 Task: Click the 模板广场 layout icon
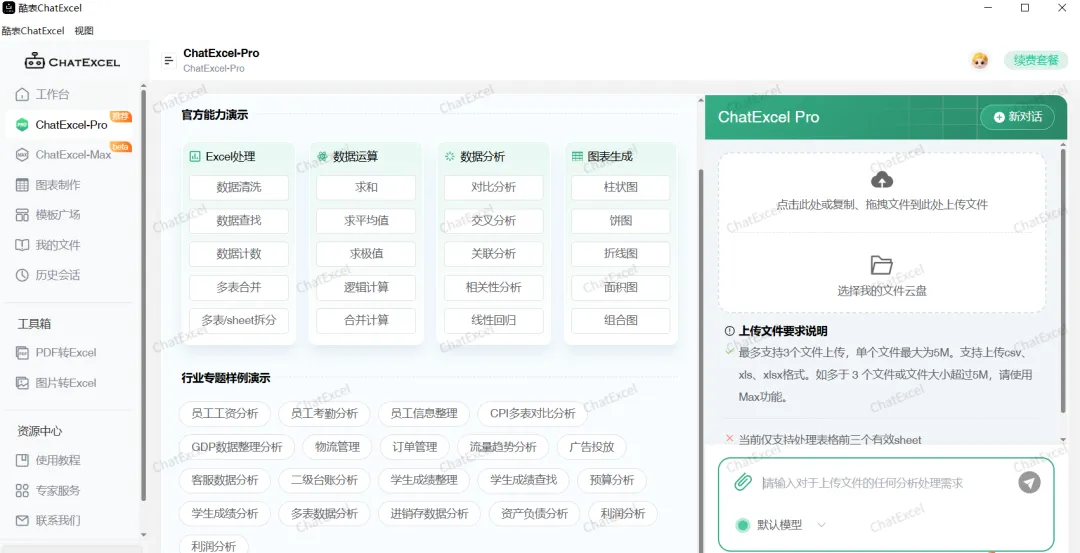point(23,215)
